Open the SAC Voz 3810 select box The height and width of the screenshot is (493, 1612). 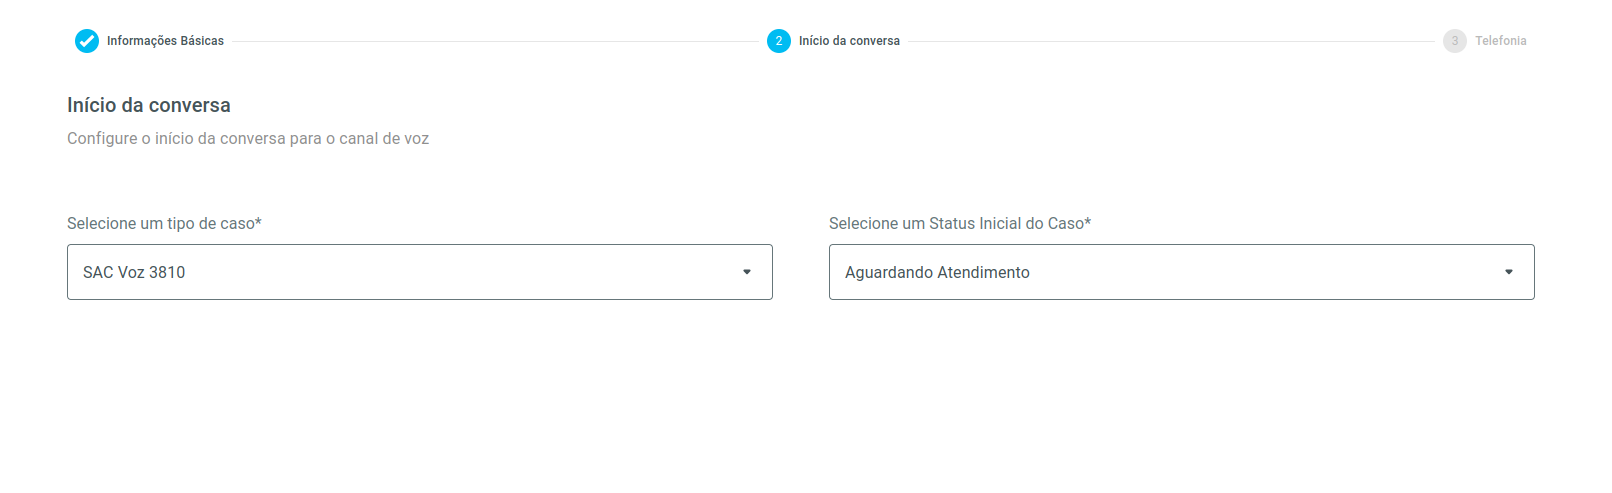coord(420,272)
